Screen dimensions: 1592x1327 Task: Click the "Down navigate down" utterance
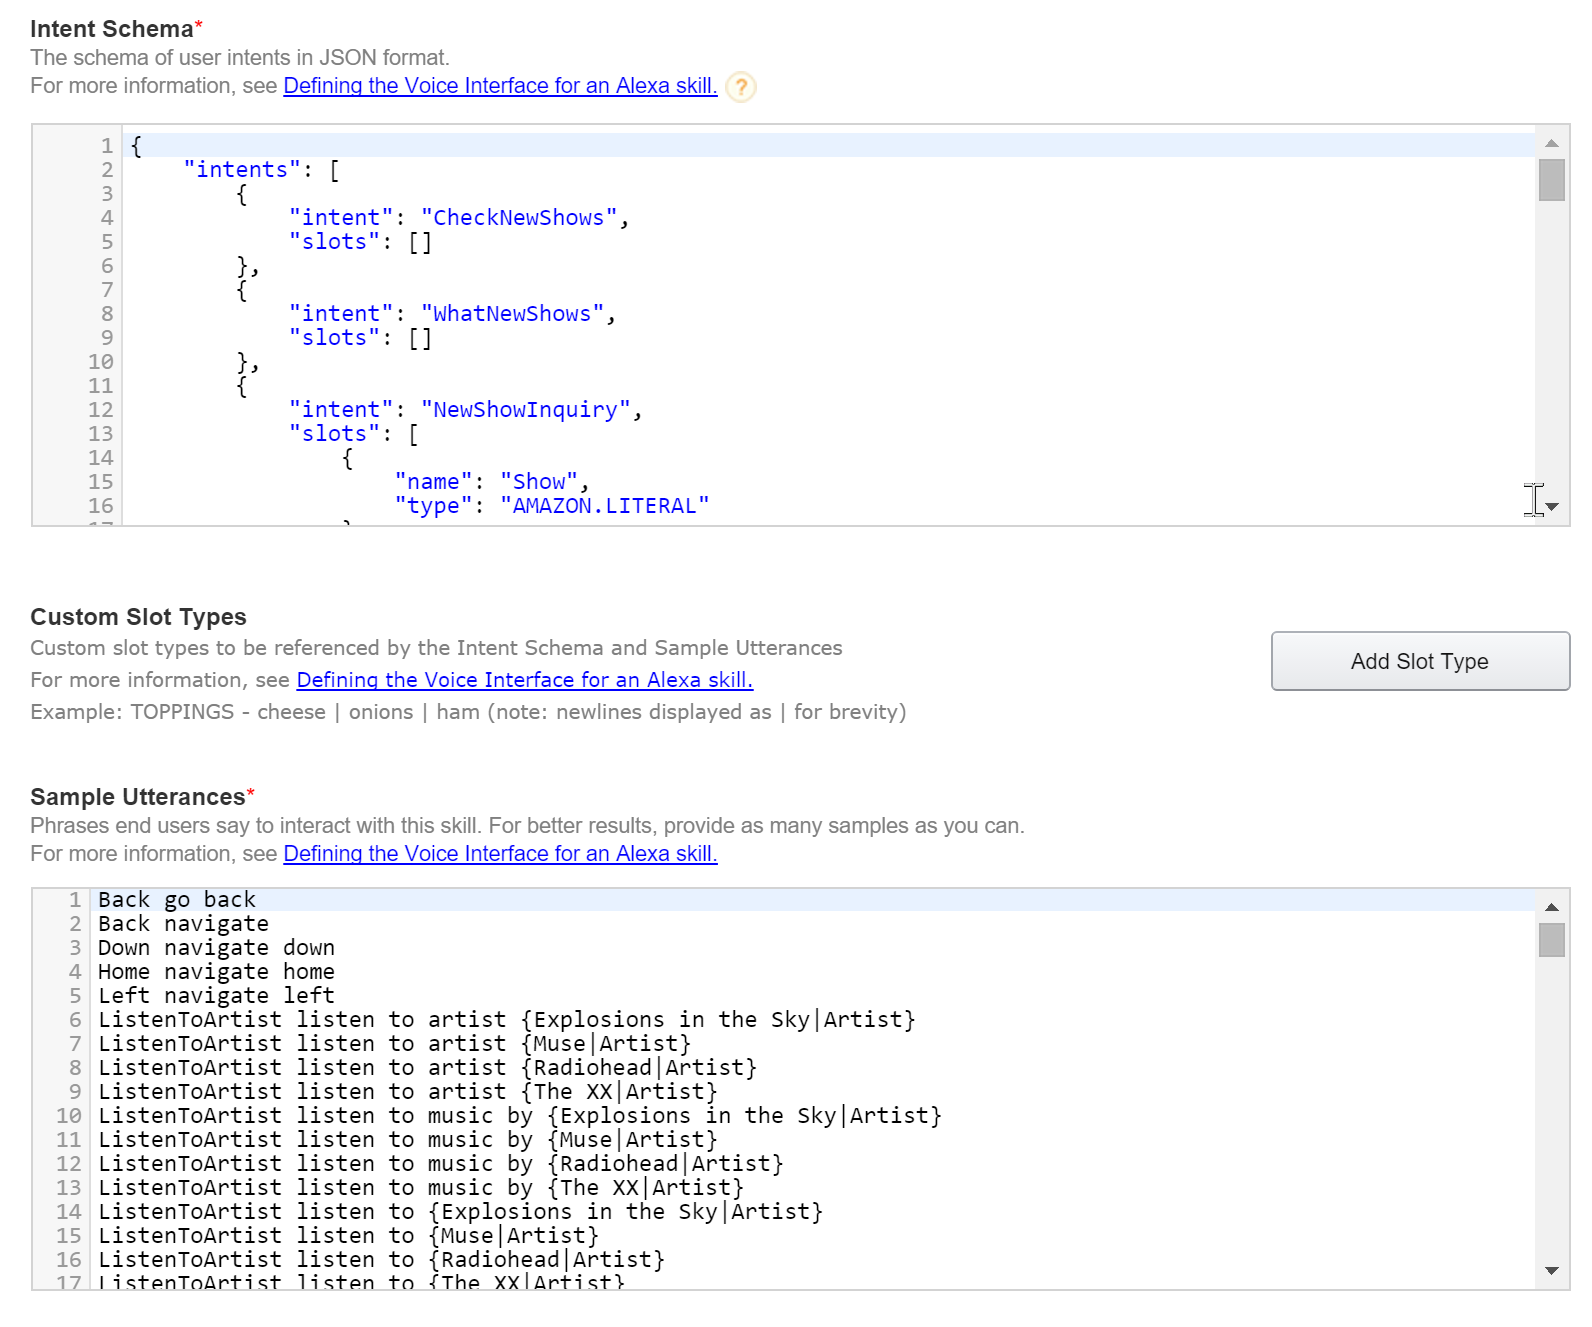pos(216,948)
